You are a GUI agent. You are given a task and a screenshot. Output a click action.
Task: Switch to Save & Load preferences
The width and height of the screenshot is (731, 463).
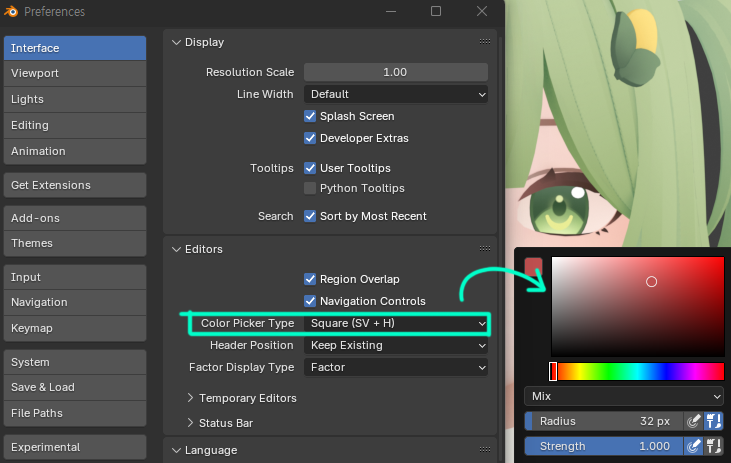click(x=75, y=387)
